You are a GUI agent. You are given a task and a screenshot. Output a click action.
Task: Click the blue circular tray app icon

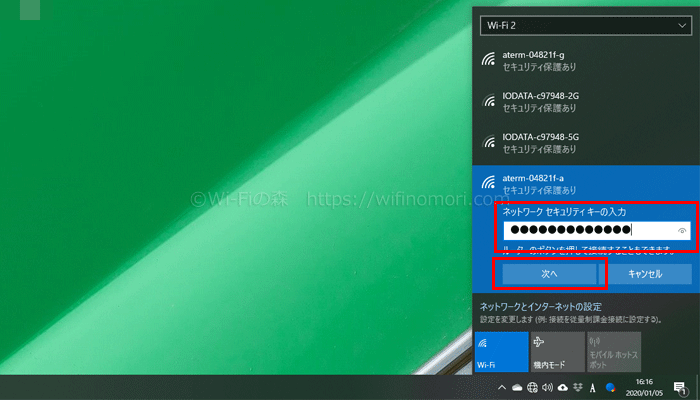coord(610,387)
